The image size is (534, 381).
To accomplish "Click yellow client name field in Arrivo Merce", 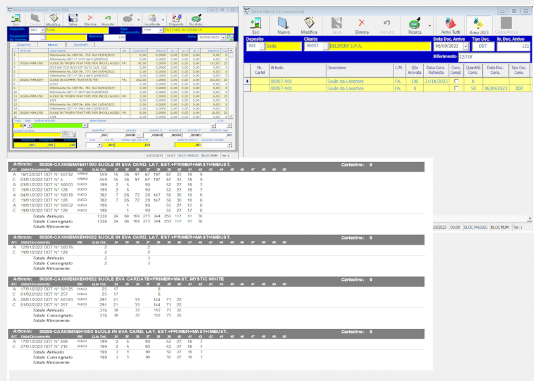I will point(380,46).
